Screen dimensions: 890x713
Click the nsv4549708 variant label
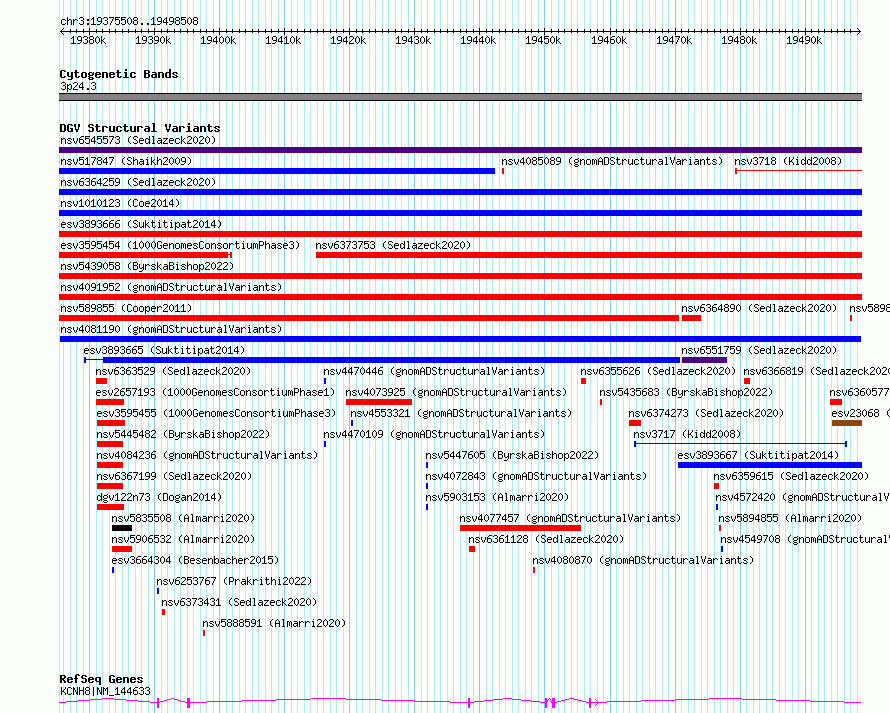[x=805, y=539]
